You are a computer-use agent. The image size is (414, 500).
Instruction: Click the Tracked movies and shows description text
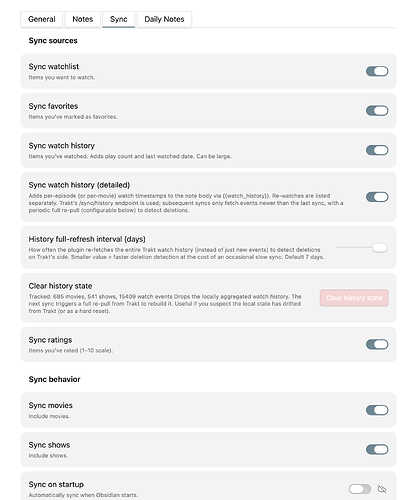[x=165, y=304]
